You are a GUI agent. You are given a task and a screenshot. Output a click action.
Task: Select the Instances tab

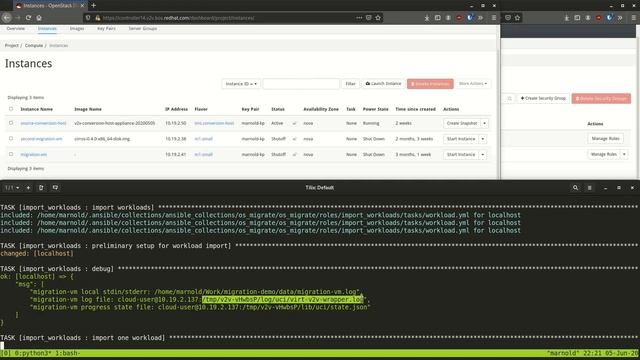coord(47,29)
